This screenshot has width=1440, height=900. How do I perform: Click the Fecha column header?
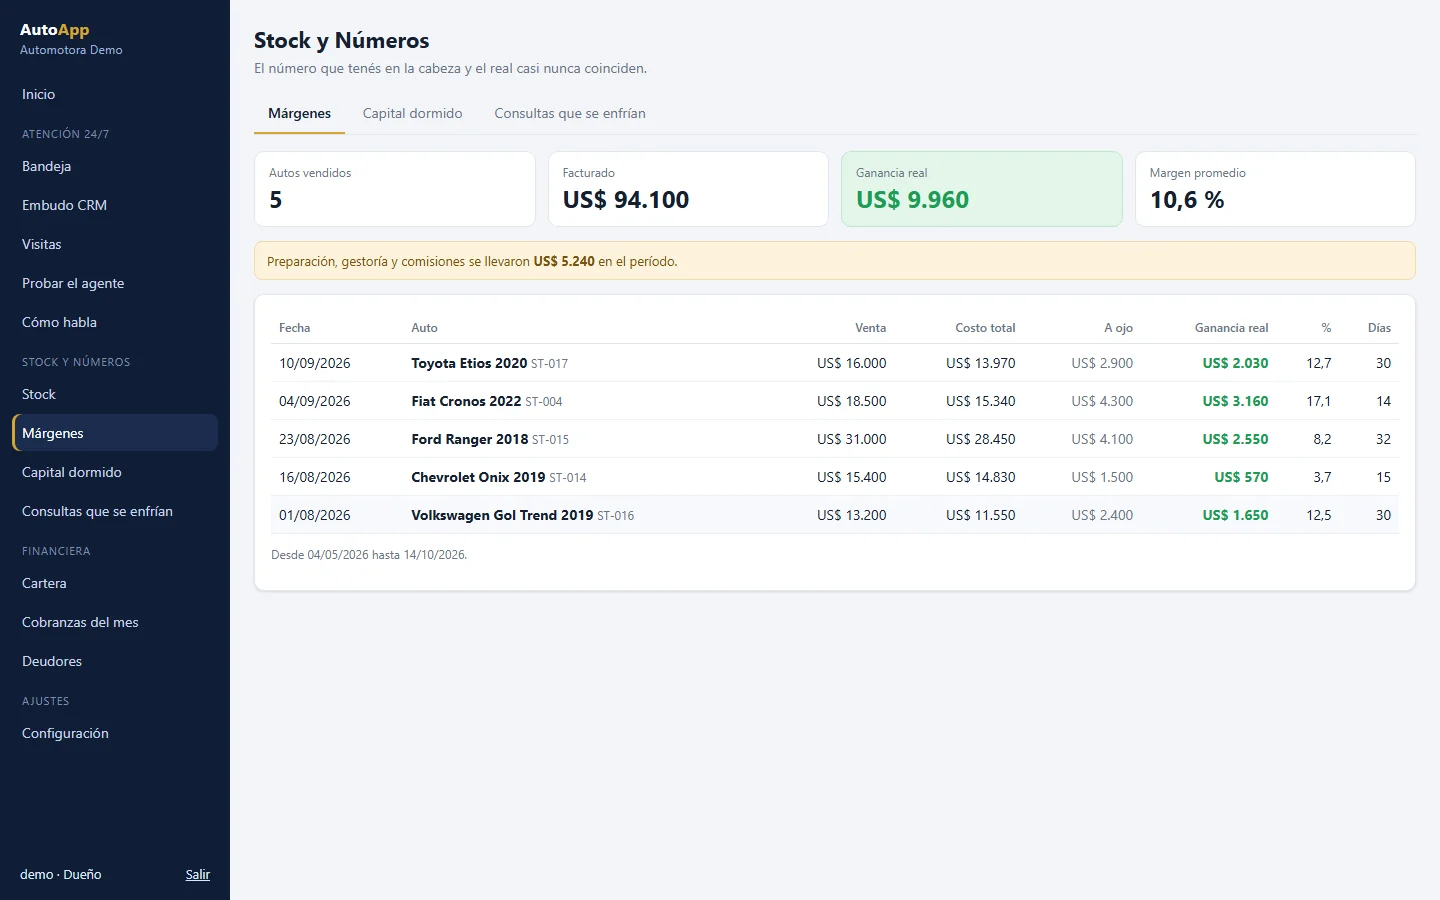point(295,328)
